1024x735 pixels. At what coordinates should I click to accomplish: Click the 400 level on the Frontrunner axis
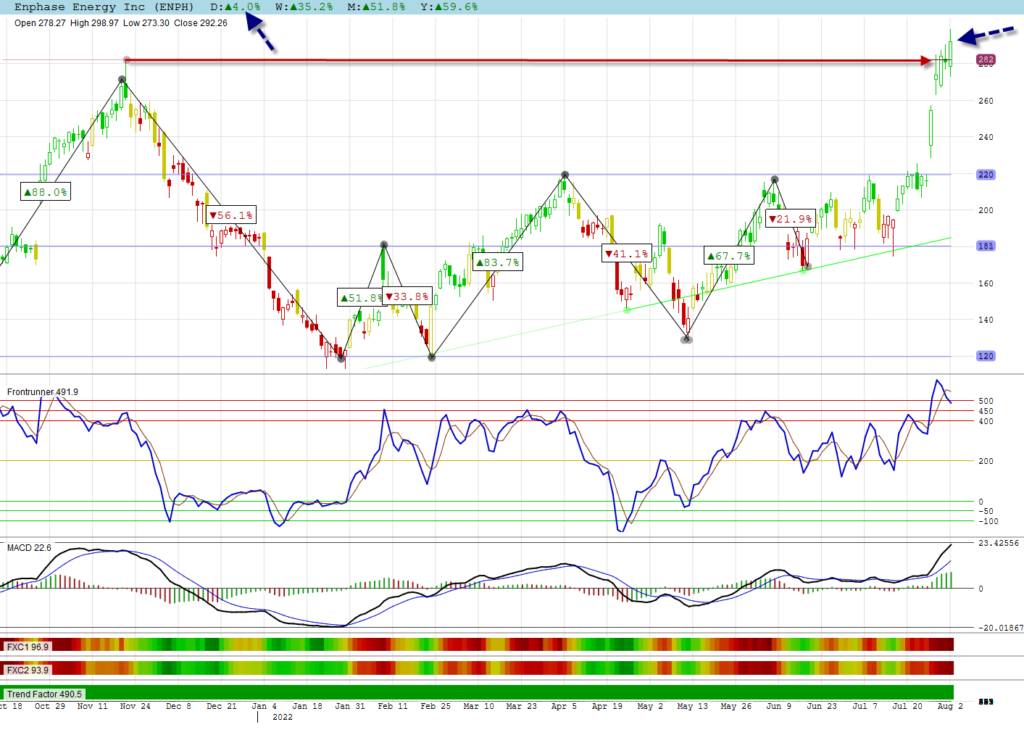tap(985, 421)
